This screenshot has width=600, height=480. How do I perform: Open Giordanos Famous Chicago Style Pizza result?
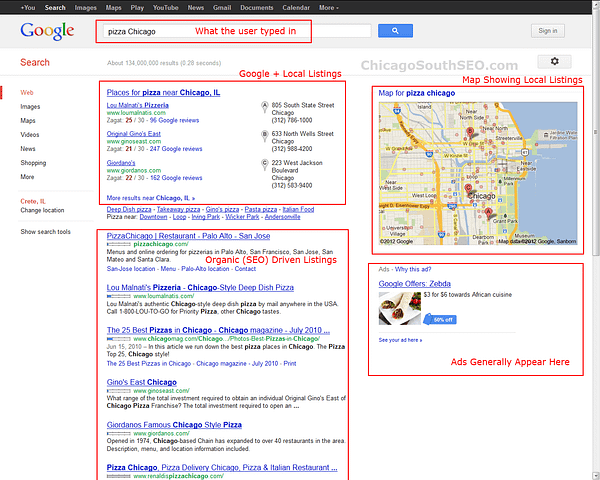pyautogui.click(x=174, y=424)
